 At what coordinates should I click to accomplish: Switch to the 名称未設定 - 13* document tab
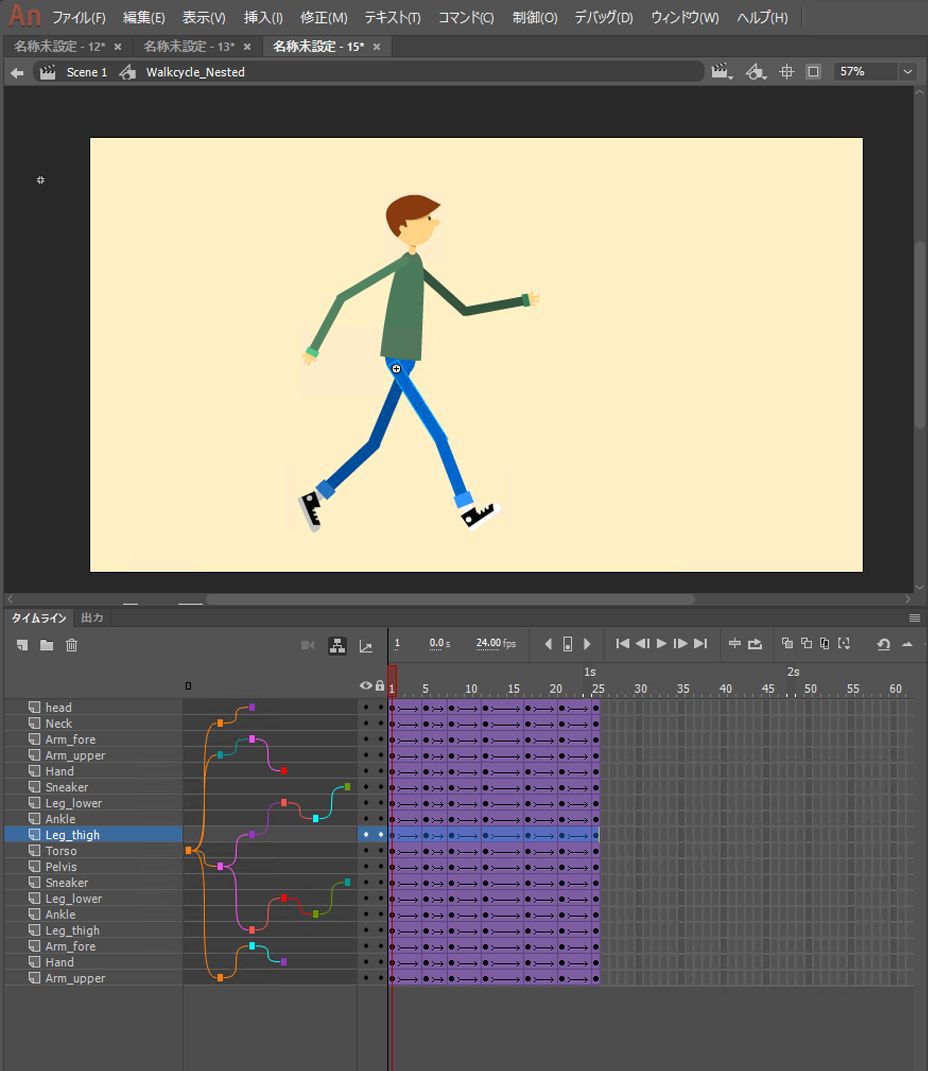coord(189,46)
